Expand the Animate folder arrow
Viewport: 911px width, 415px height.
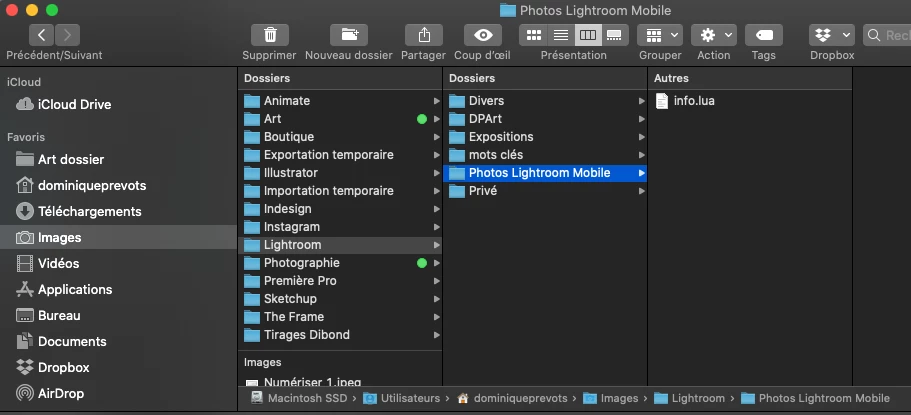coord(436,101)
